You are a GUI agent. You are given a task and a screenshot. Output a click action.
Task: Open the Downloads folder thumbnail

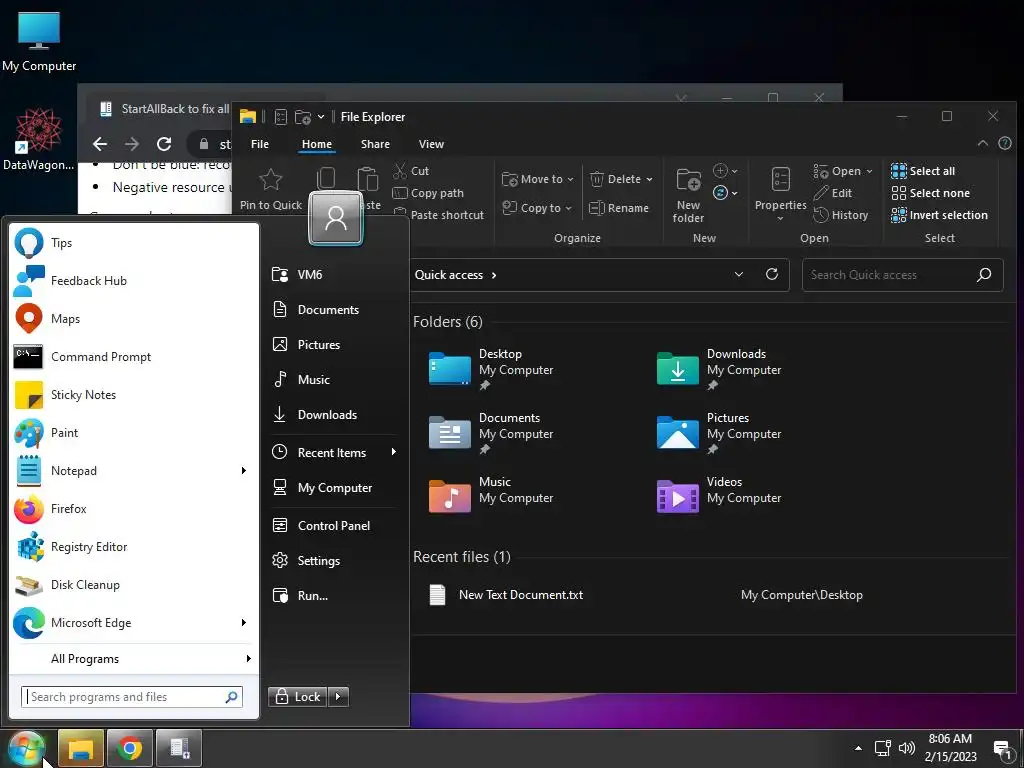(x=677, y=369)
